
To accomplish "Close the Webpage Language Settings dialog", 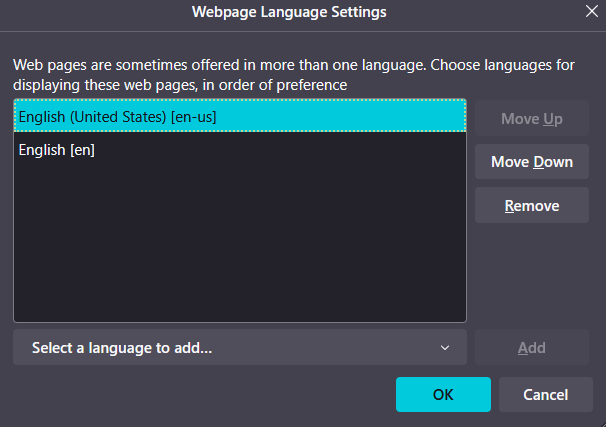I will pyautogui.click(x=591, y=13).
